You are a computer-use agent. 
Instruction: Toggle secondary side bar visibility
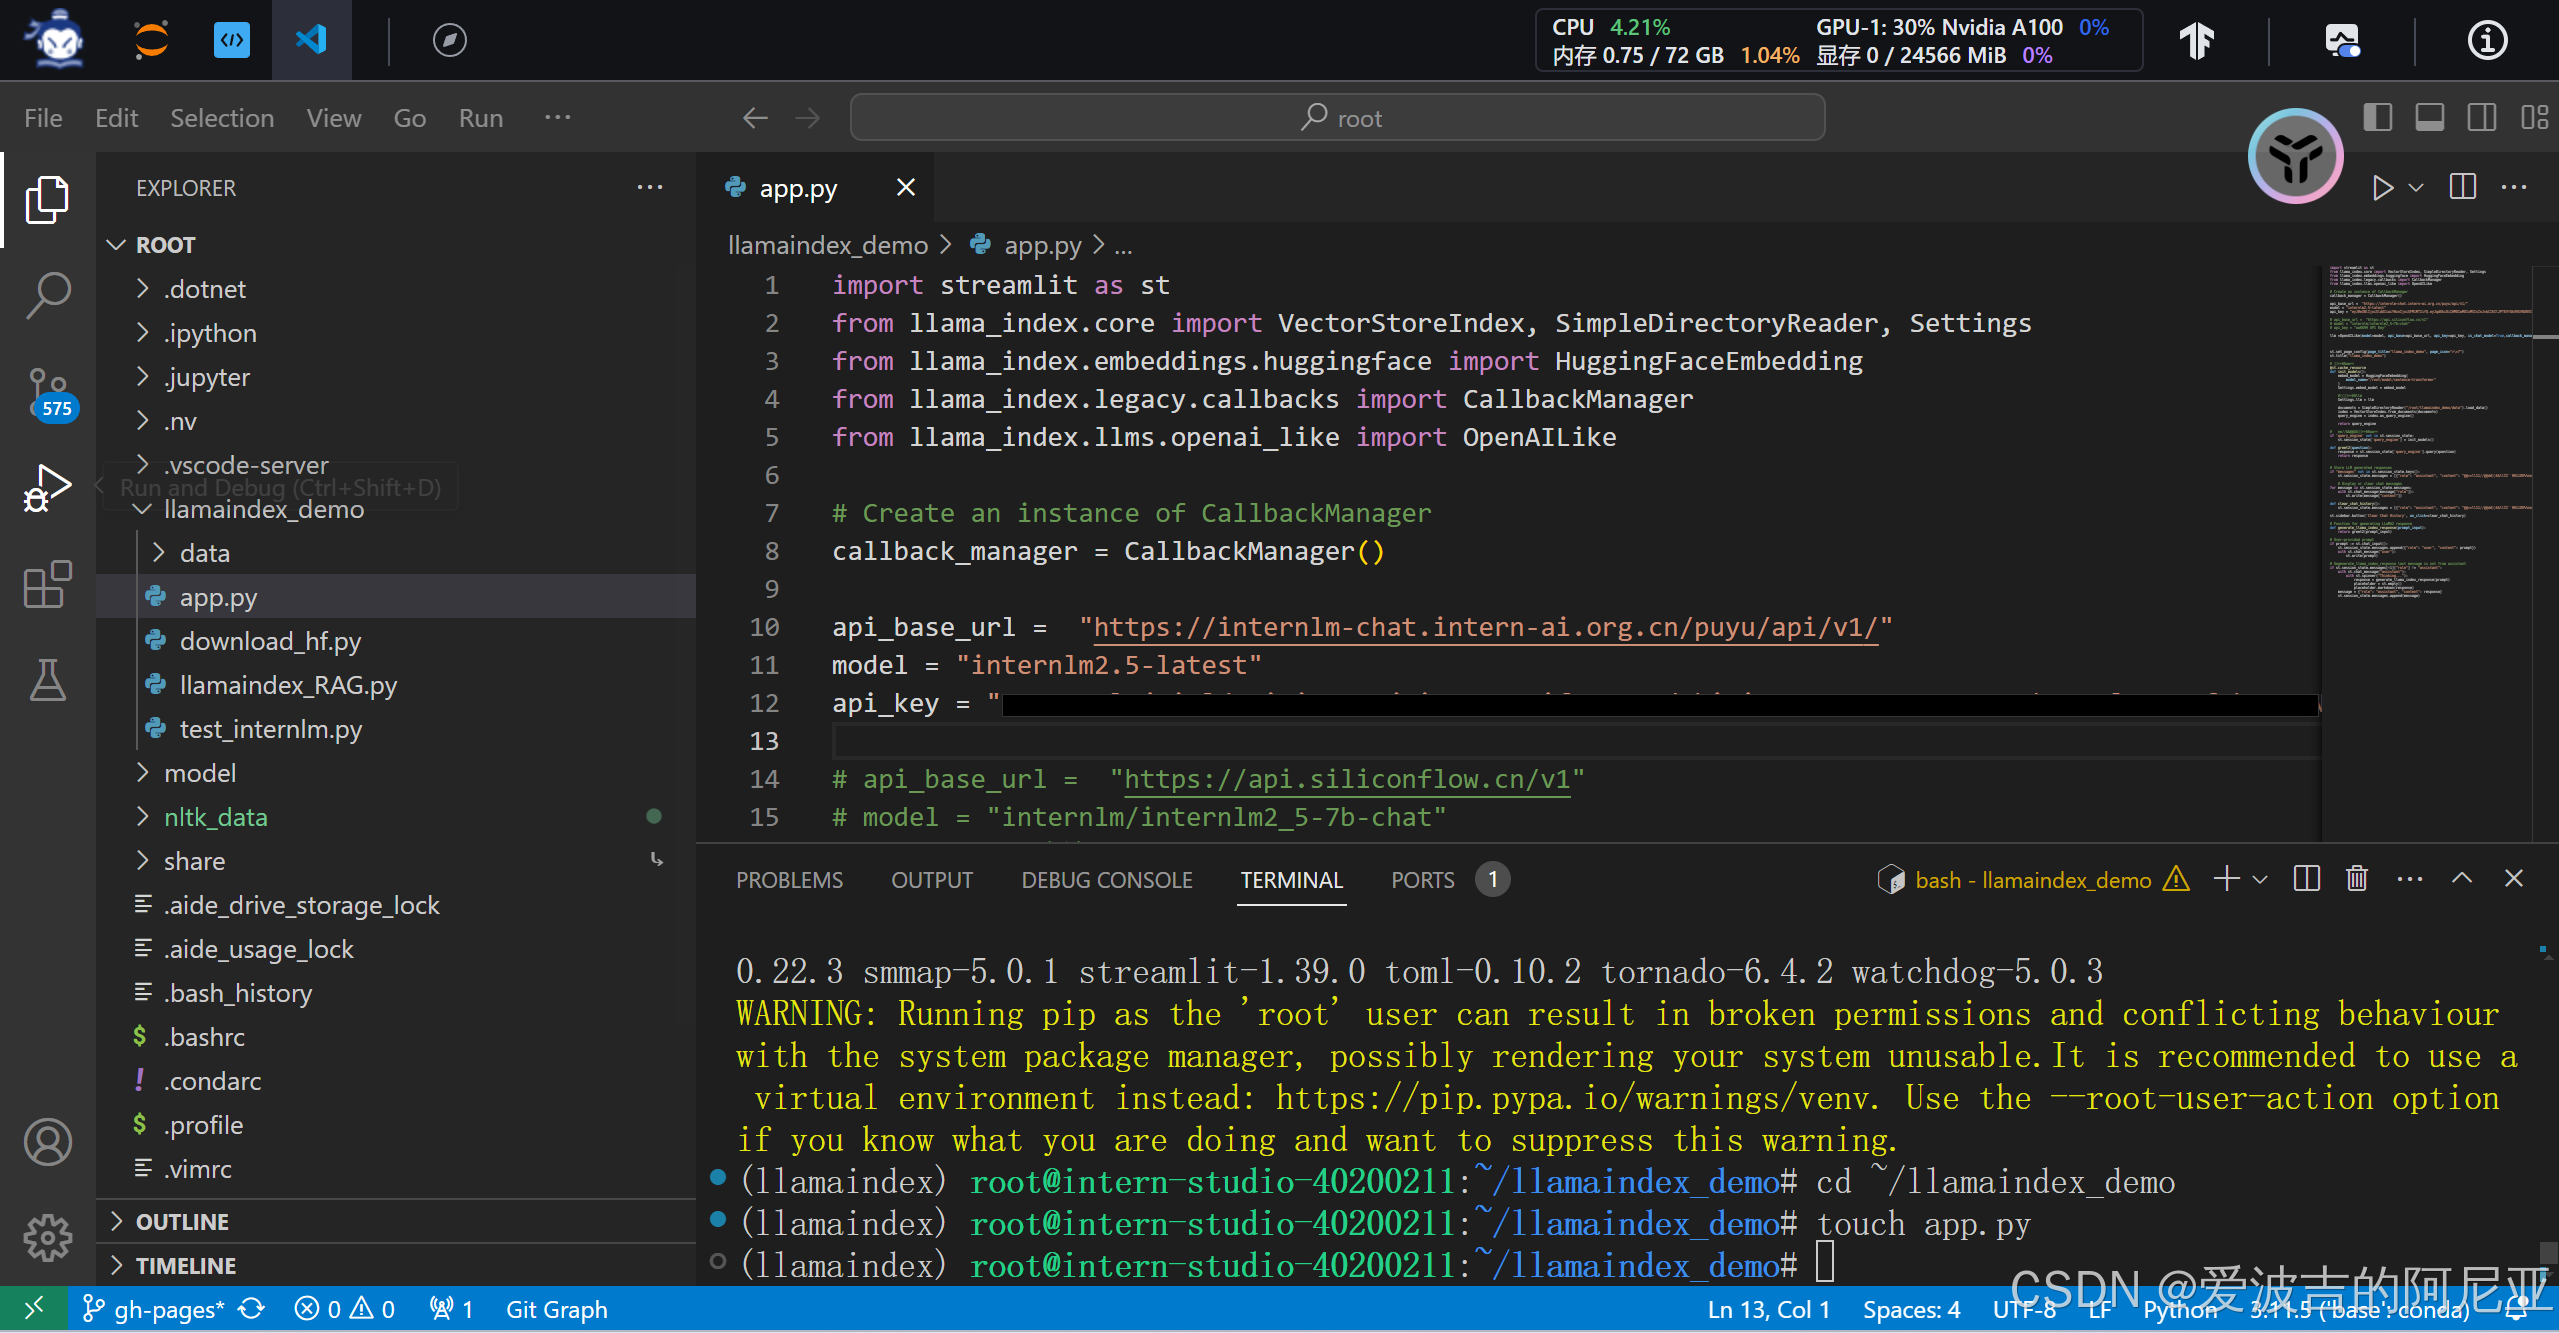2482,118
